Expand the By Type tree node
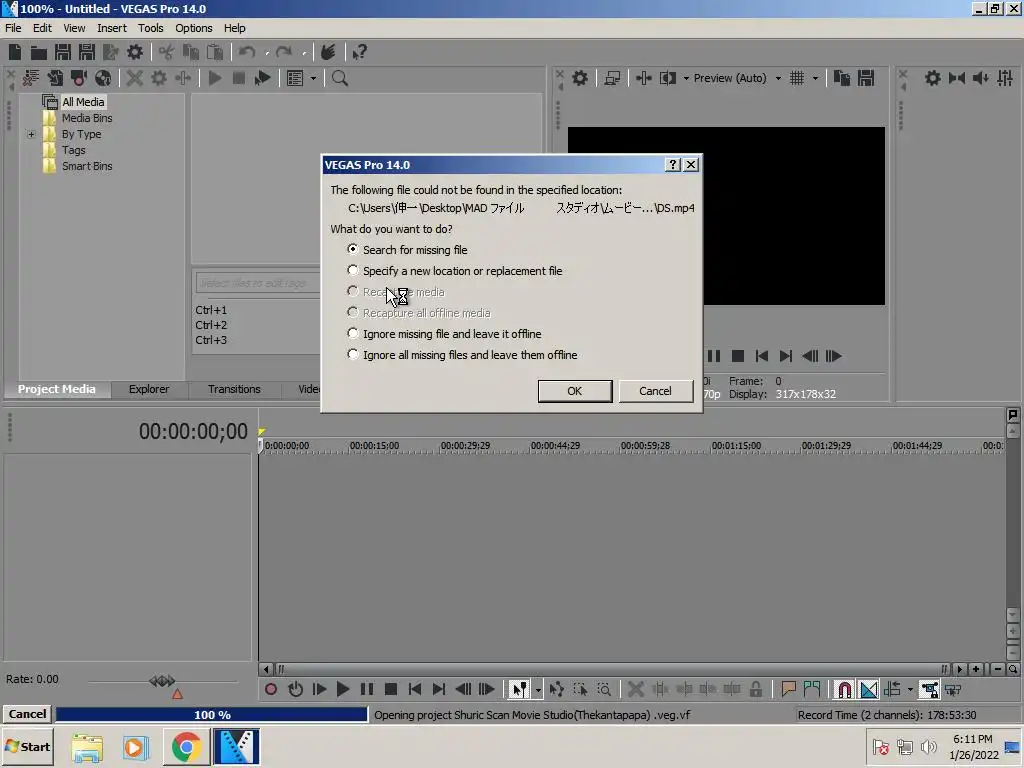 click(x=31, y=135)
